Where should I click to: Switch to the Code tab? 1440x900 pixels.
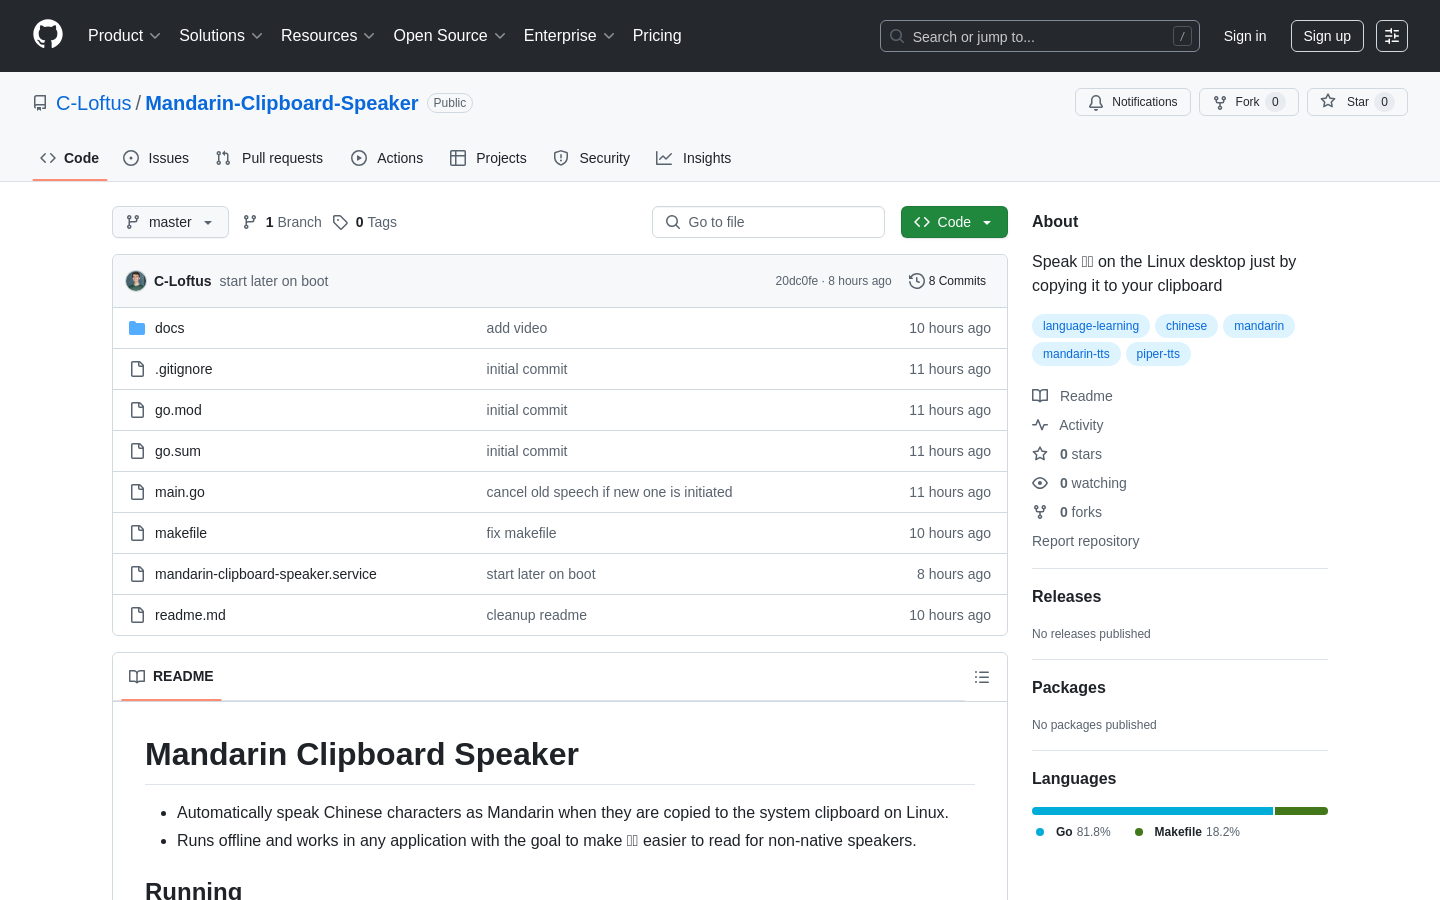[70, 158]
